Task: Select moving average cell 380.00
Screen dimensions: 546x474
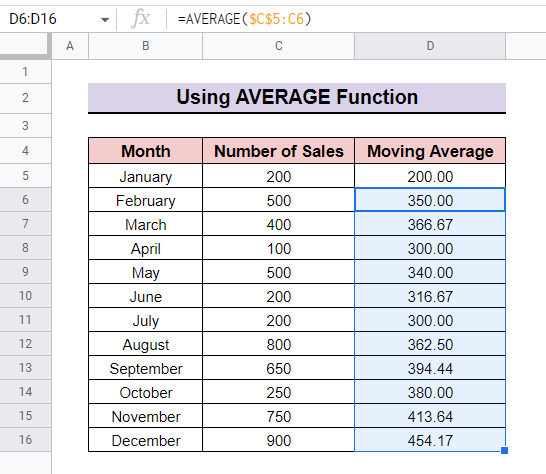Action: coord(430,393)
